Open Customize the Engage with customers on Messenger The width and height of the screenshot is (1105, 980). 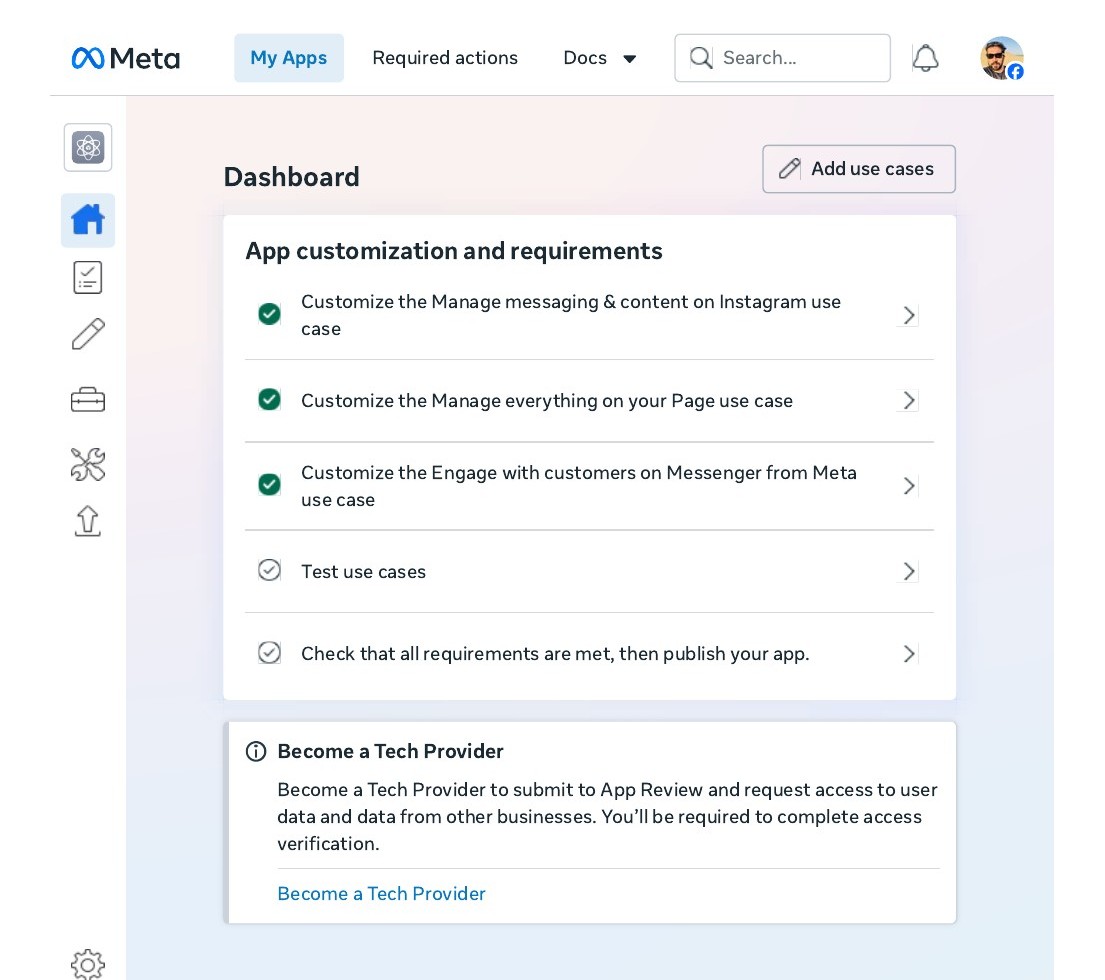[x=589, y=486]
